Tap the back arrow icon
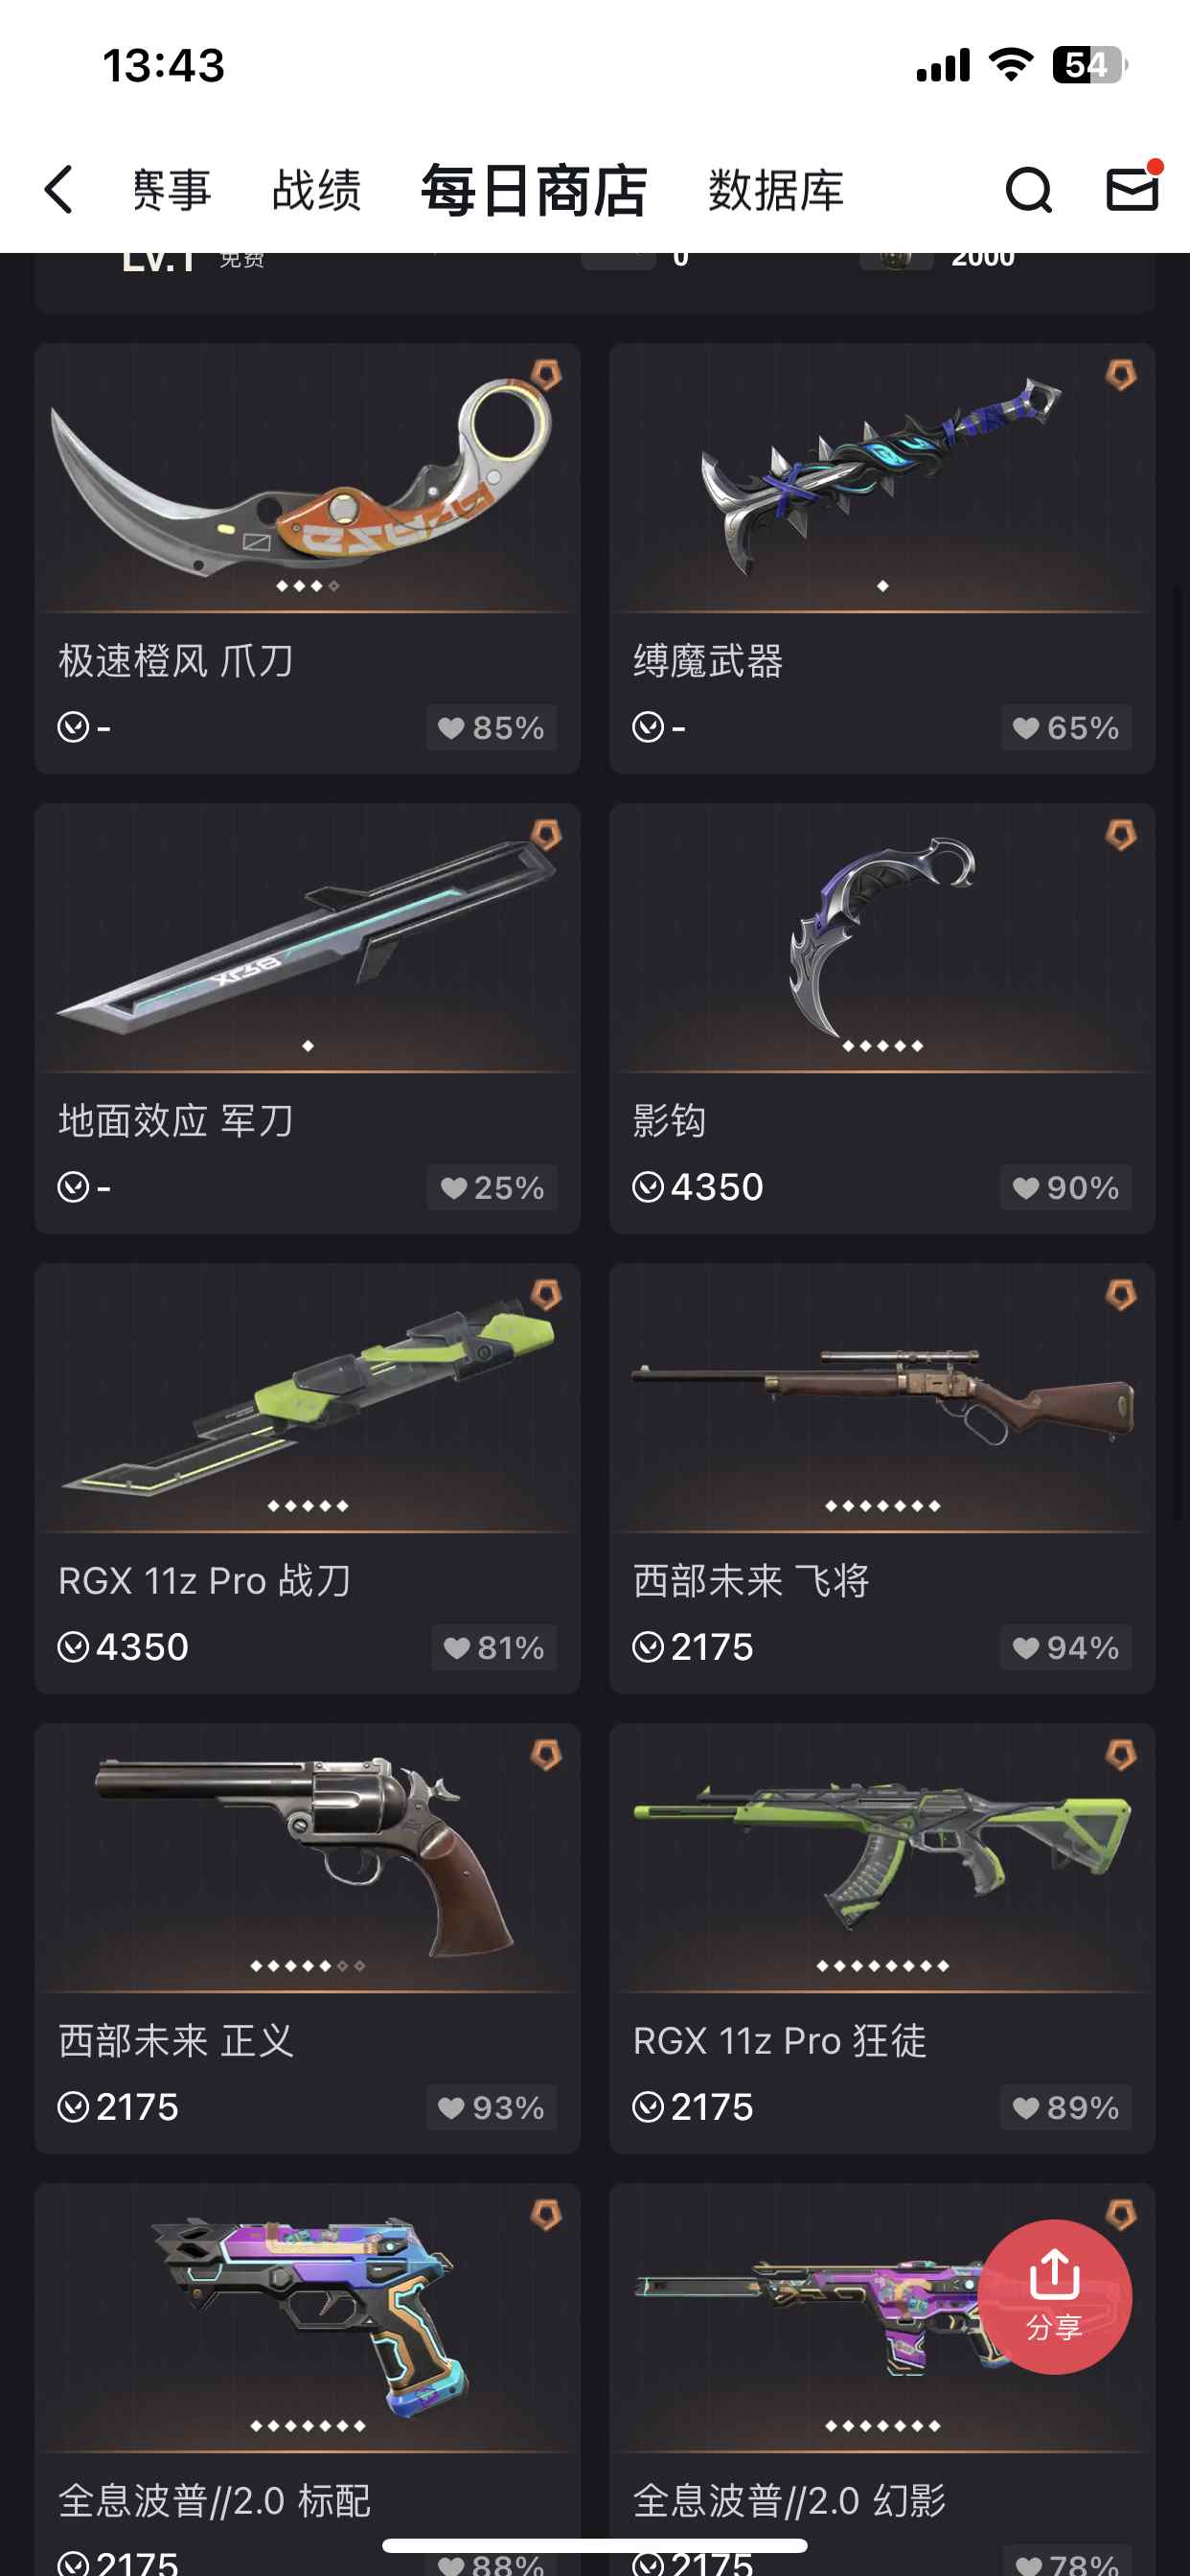 pyautogui.click(x=59, y=190)
